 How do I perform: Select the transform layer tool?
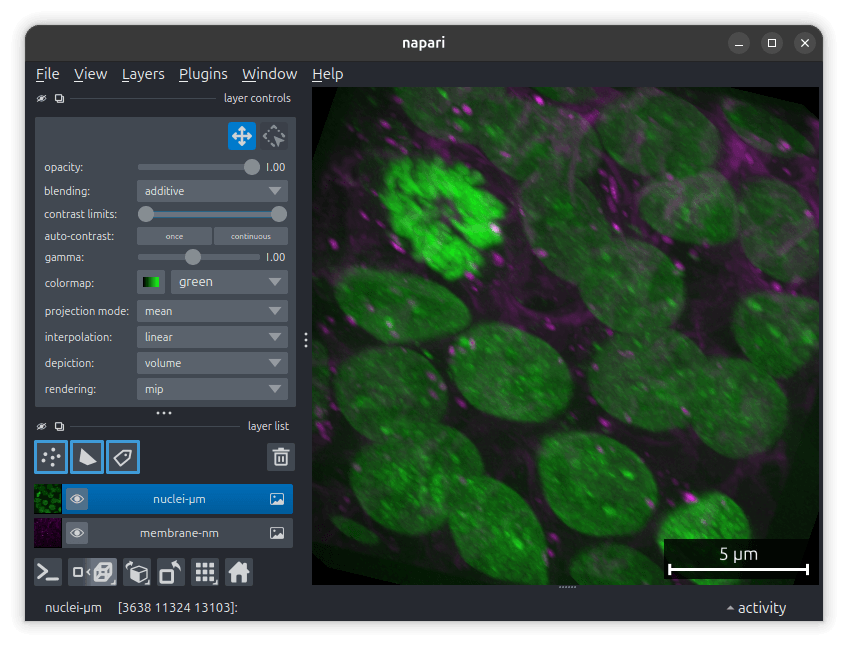tap(274, 136)
